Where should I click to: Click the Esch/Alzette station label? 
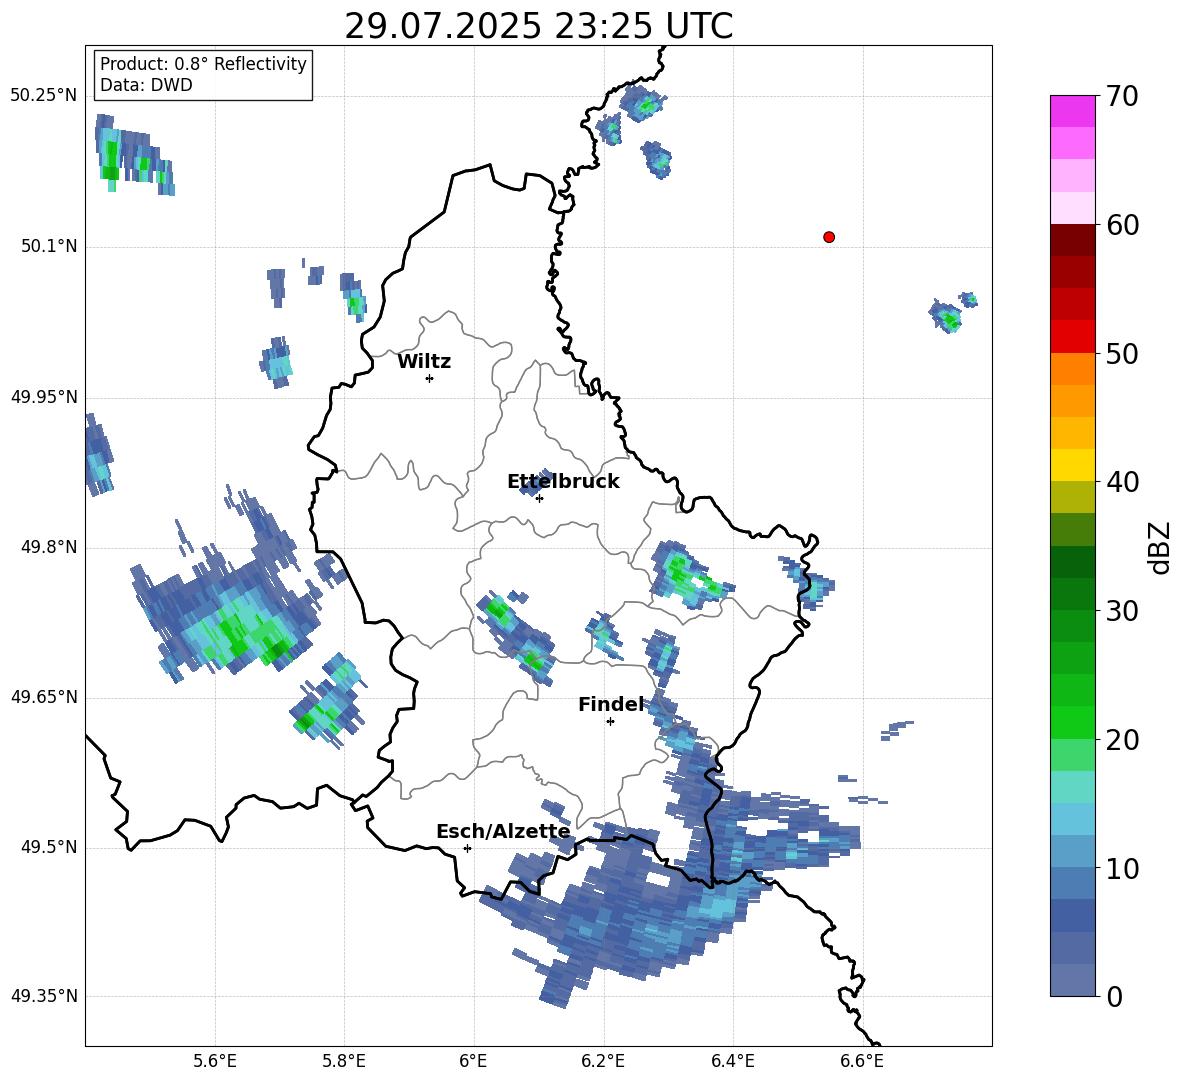(503, 832)
